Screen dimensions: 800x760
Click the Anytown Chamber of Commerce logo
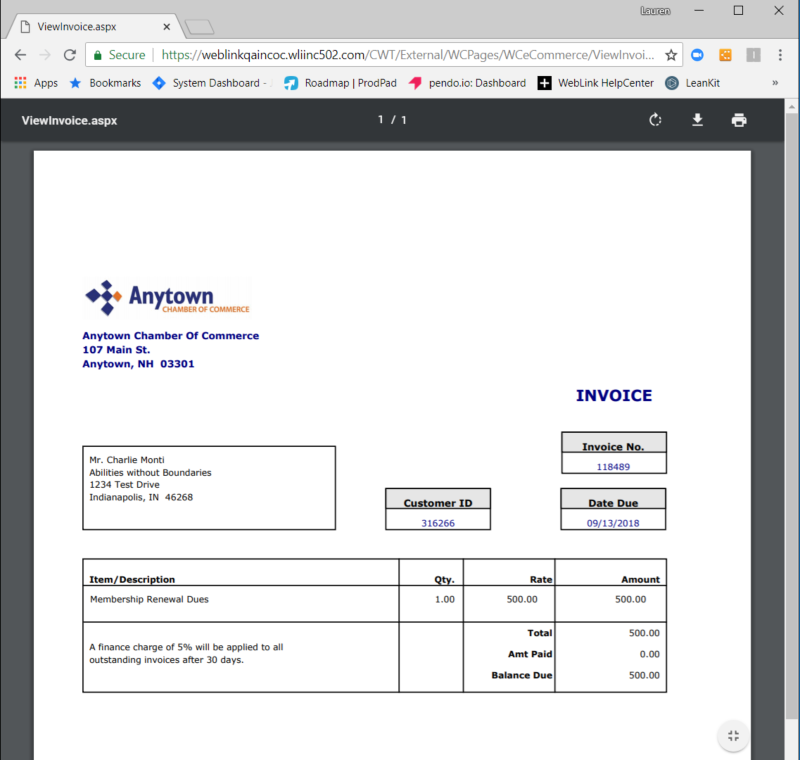tap(167, 298)
